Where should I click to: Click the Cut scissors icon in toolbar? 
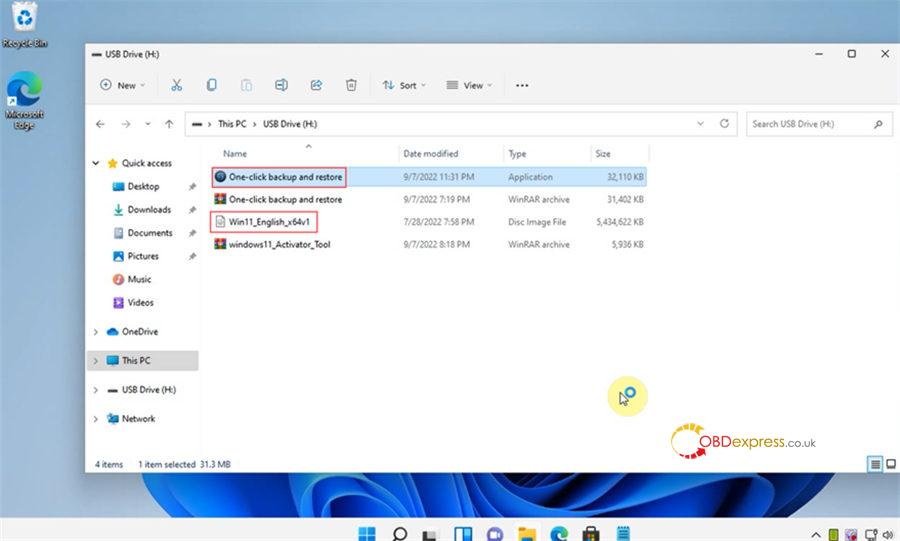176,85
